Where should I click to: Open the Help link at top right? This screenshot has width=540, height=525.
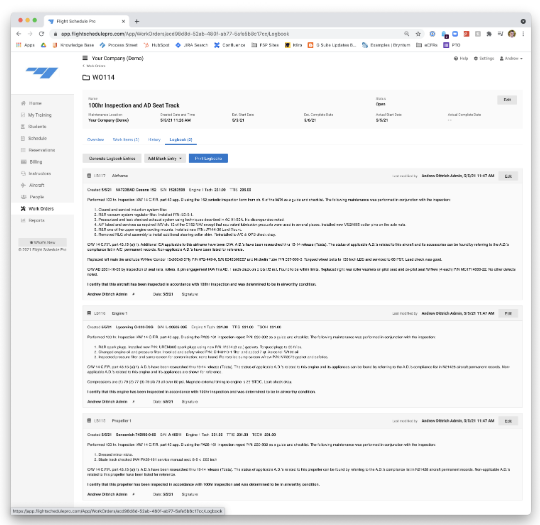(x=461, y=58)
